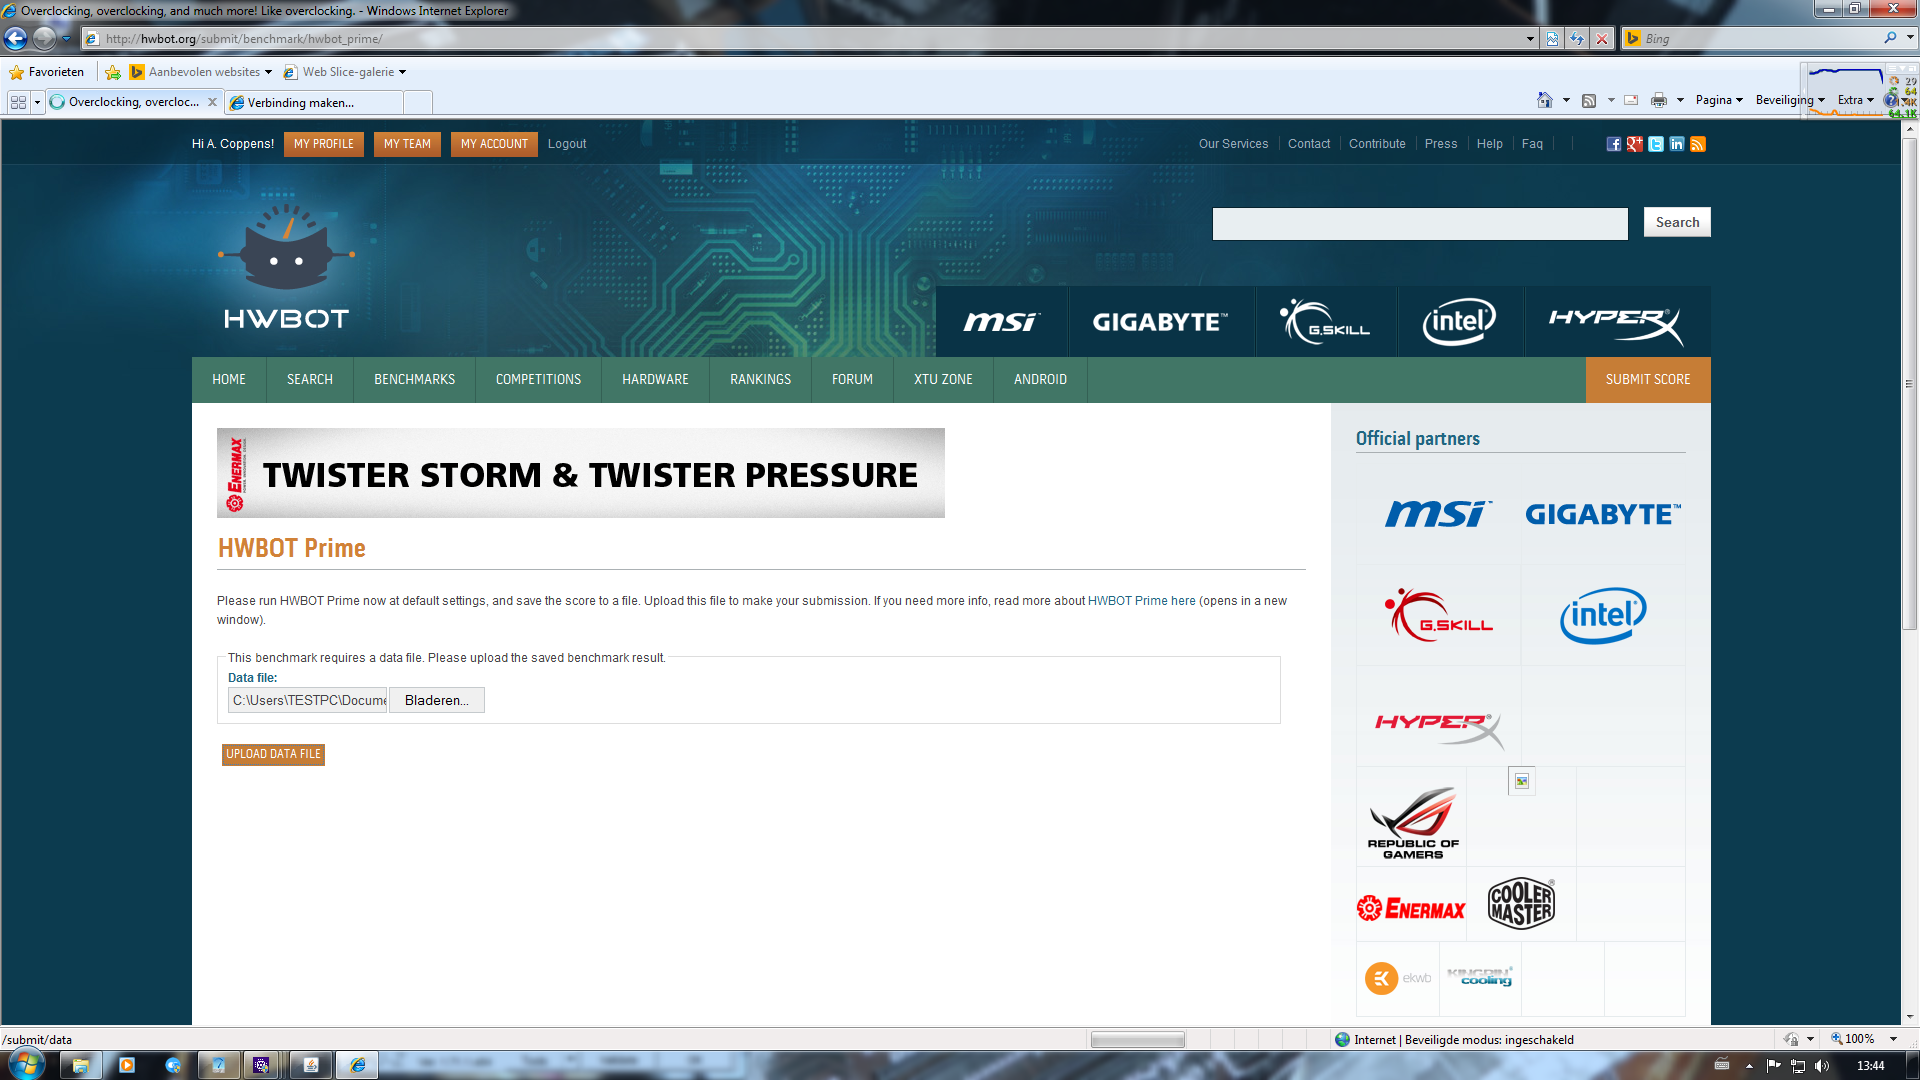1920x1080 pixels.
Task: Click the Bing search magnifier icon
Action: point(1890,38)
